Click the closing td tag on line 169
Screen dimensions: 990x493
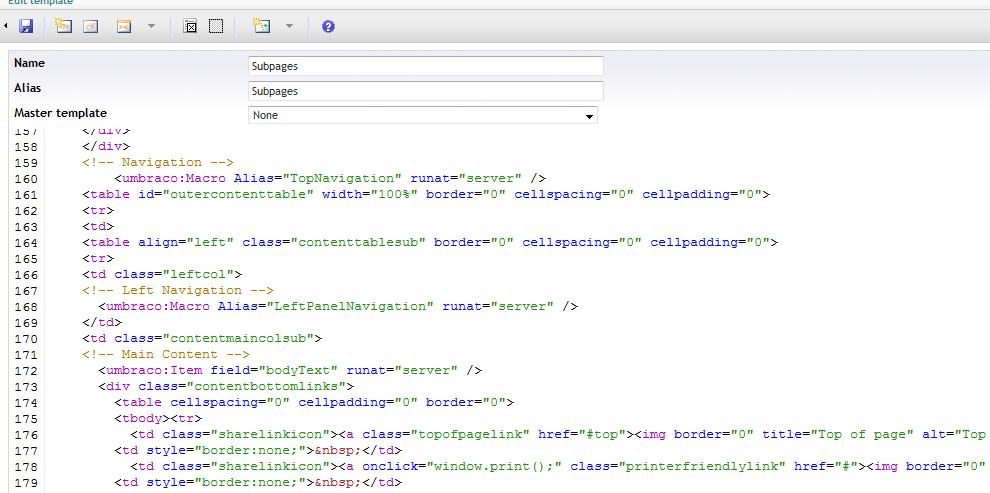coord(102,323)
